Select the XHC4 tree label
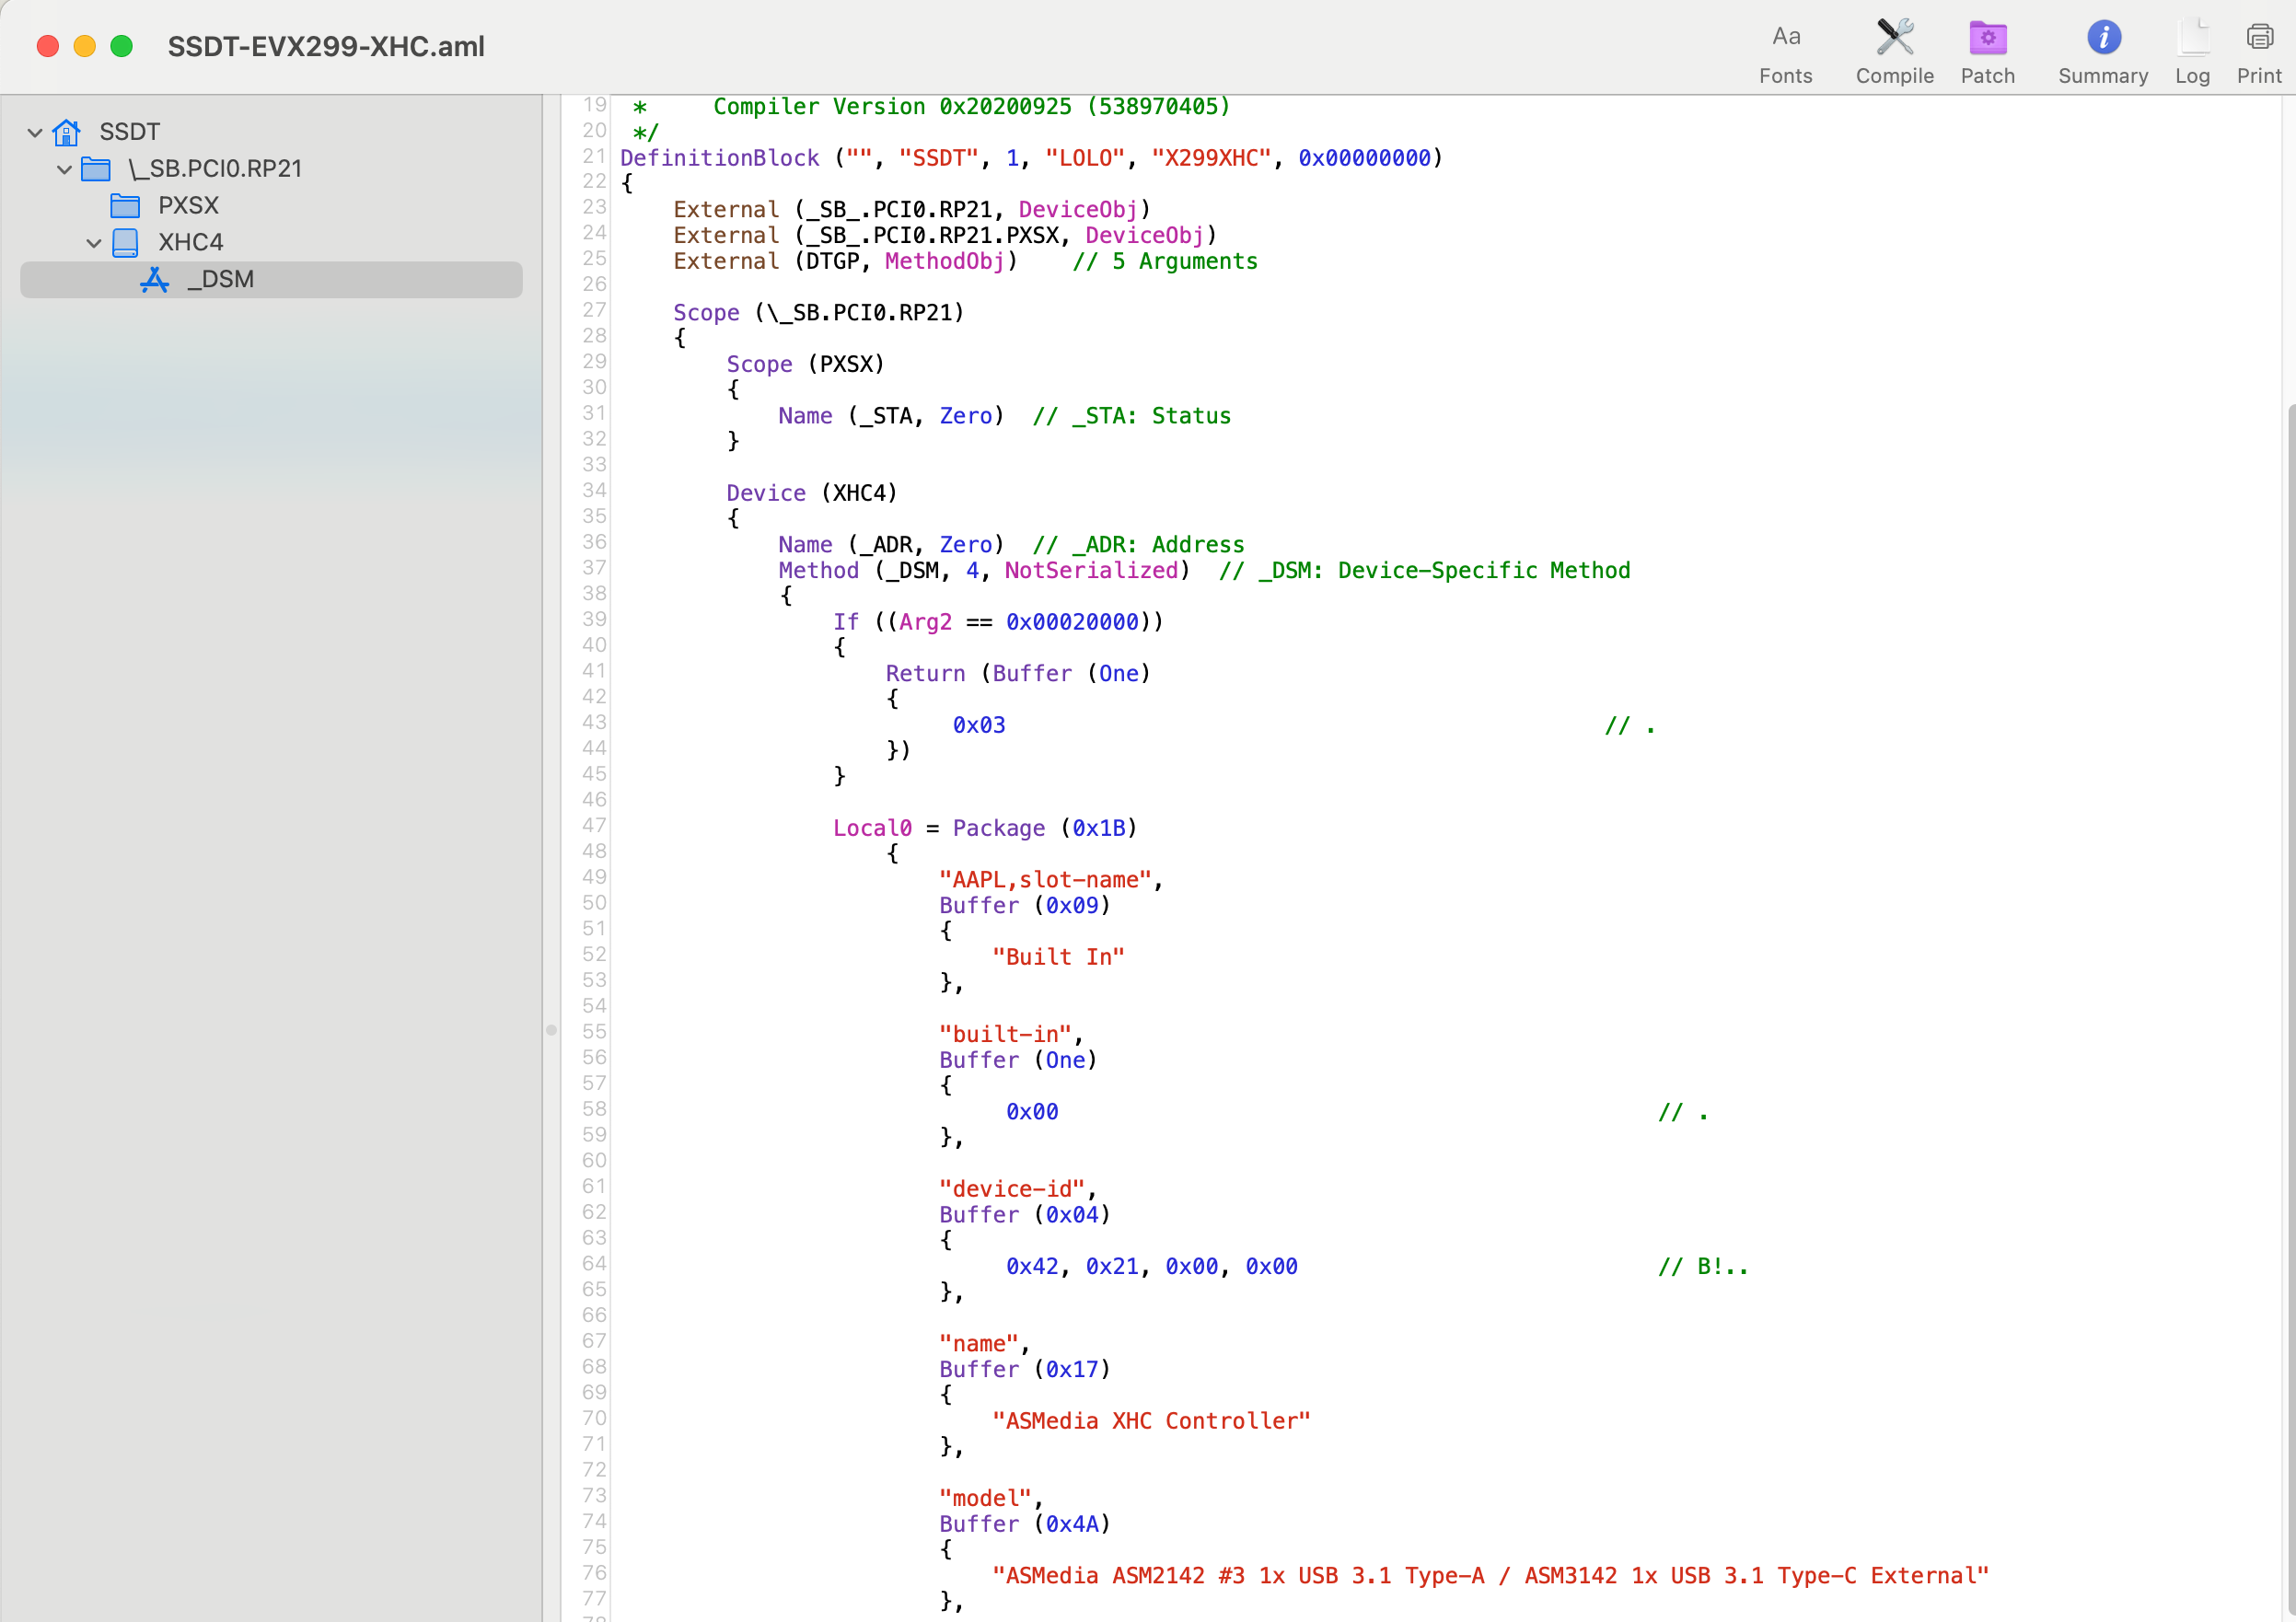The width and height of the screenshot is (2296, 1622). 190,242
